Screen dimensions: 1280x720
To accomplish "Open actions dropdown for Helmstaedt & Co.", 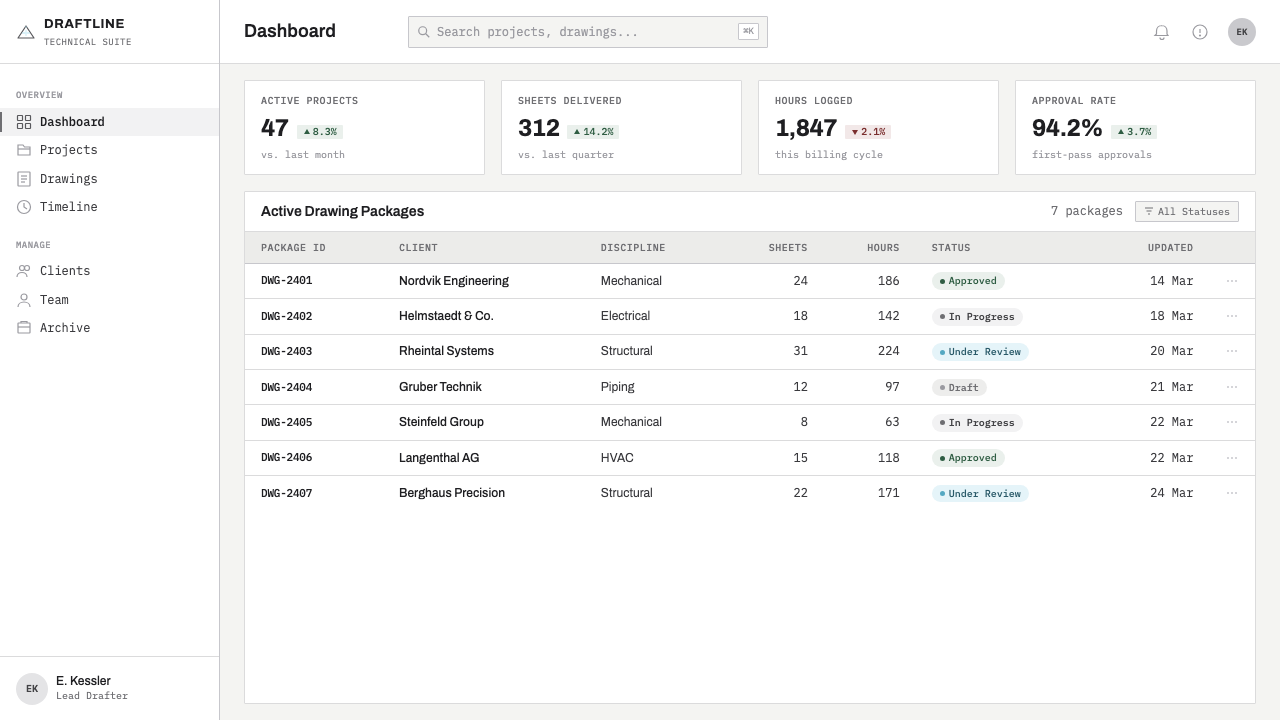I will [x=1232, y=316].
